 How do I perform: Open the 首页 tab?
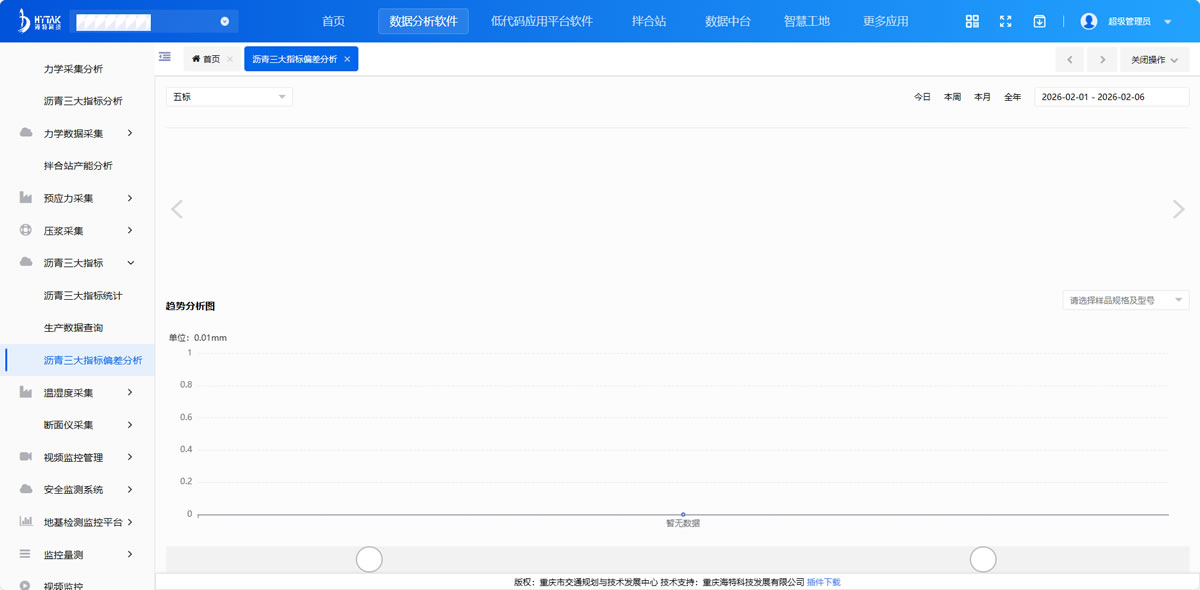206,60
